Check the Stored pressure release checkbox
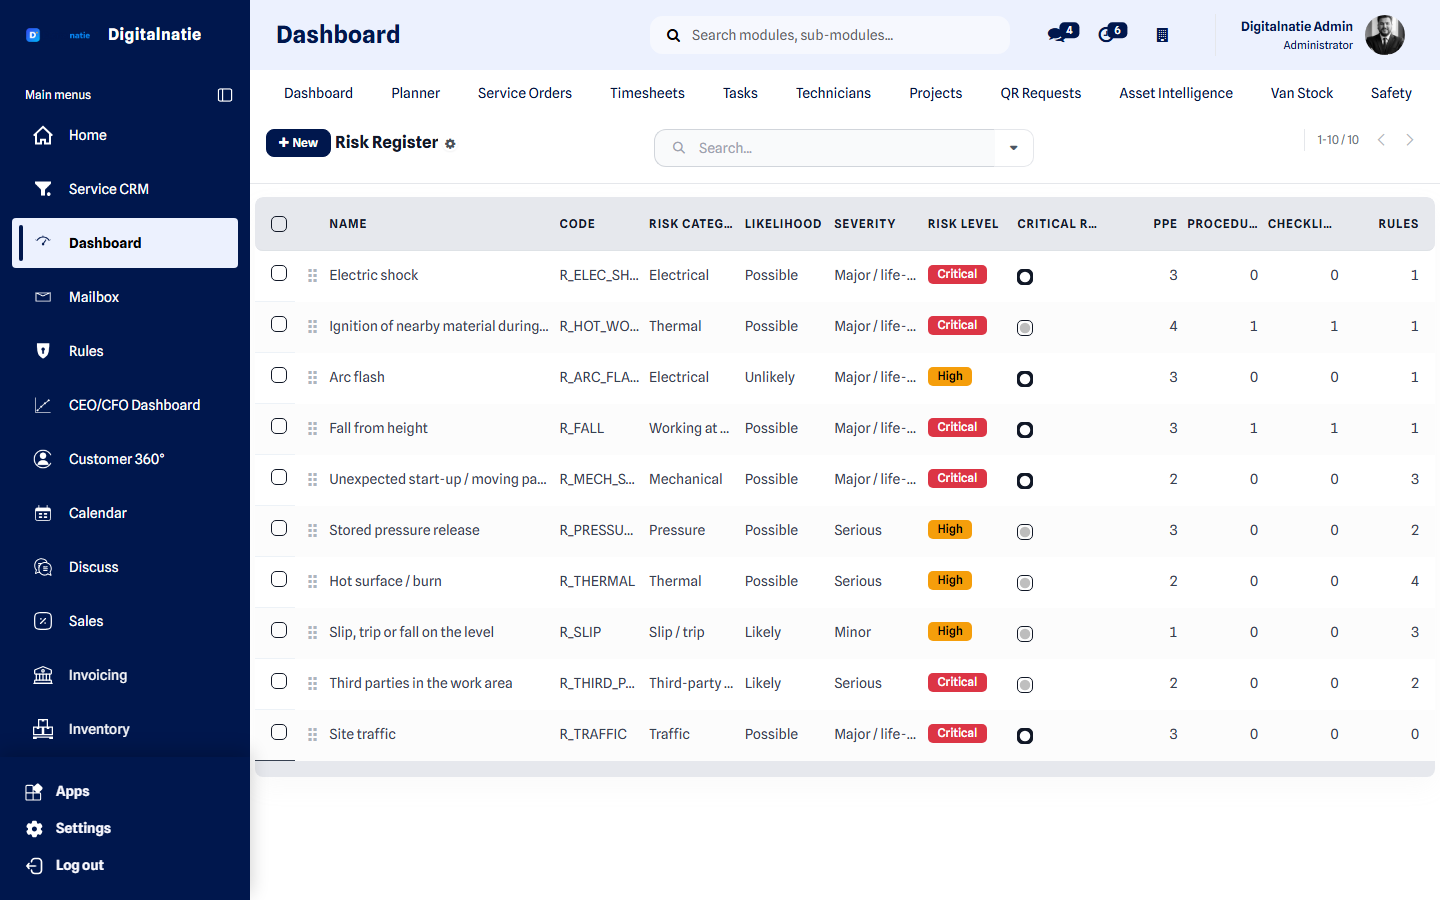The width and height of the screenshot is (1440, 900). (x=279, y=528)
